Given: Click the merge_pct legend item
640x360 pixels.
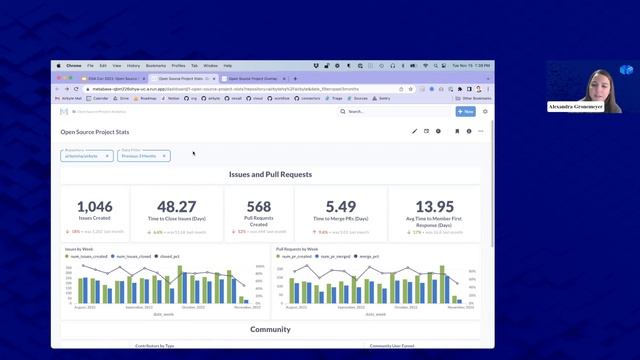Looking at the screenshot, I should point(367,256).
